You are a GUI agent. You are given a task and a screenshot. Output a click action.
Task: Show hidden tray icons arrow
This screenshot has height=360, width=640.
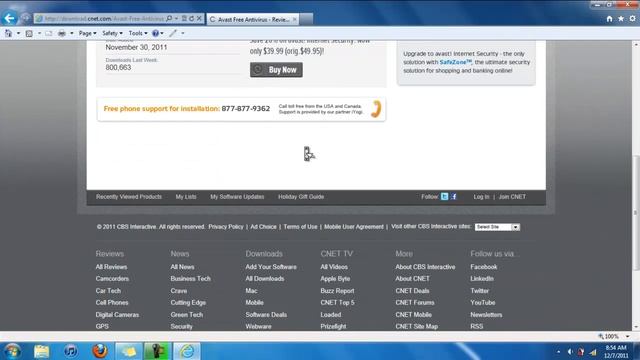tap(558, 352)
